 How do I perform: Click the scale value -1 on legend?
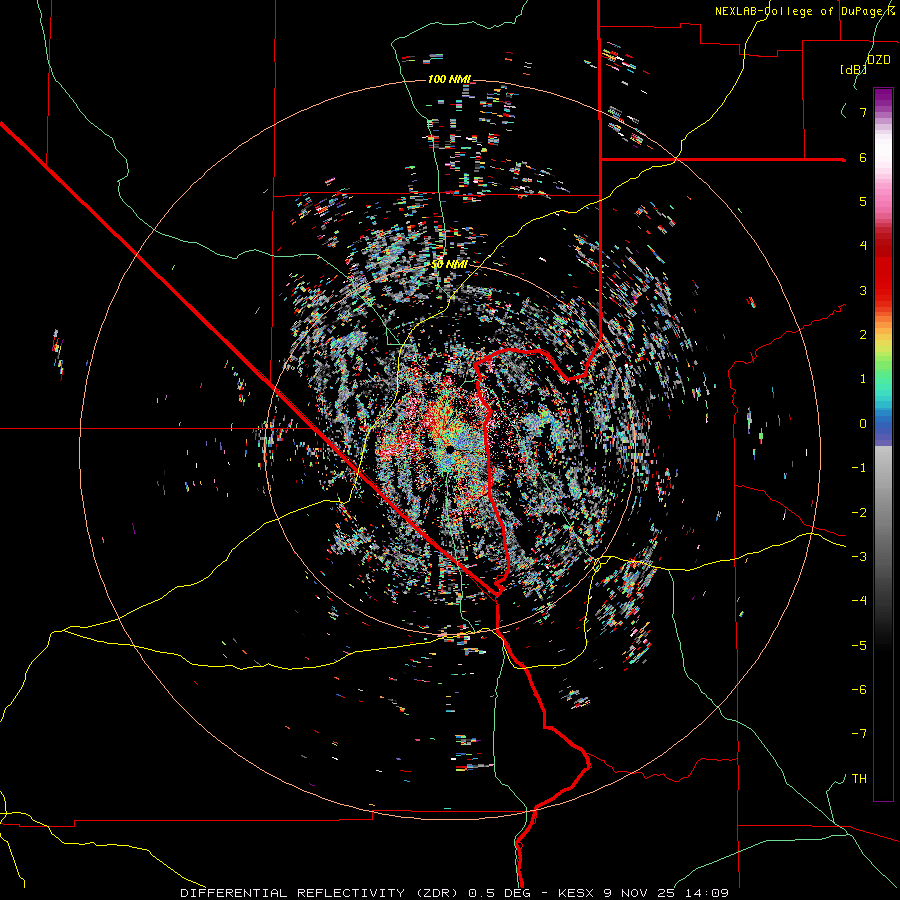(x=859, y=468)
